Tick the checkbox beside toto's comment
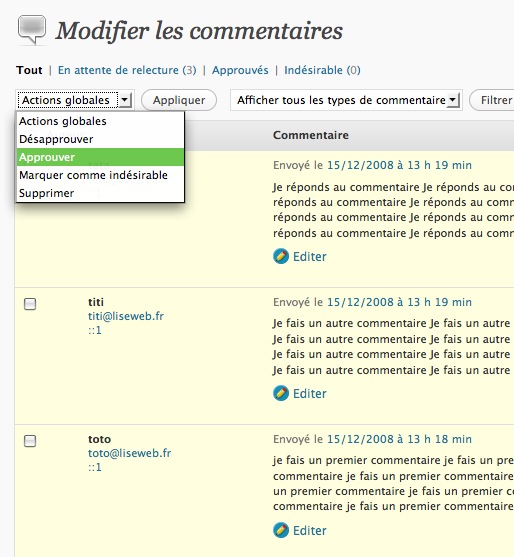The height and width of the screenshot is (557, 514). pos(30,441)
